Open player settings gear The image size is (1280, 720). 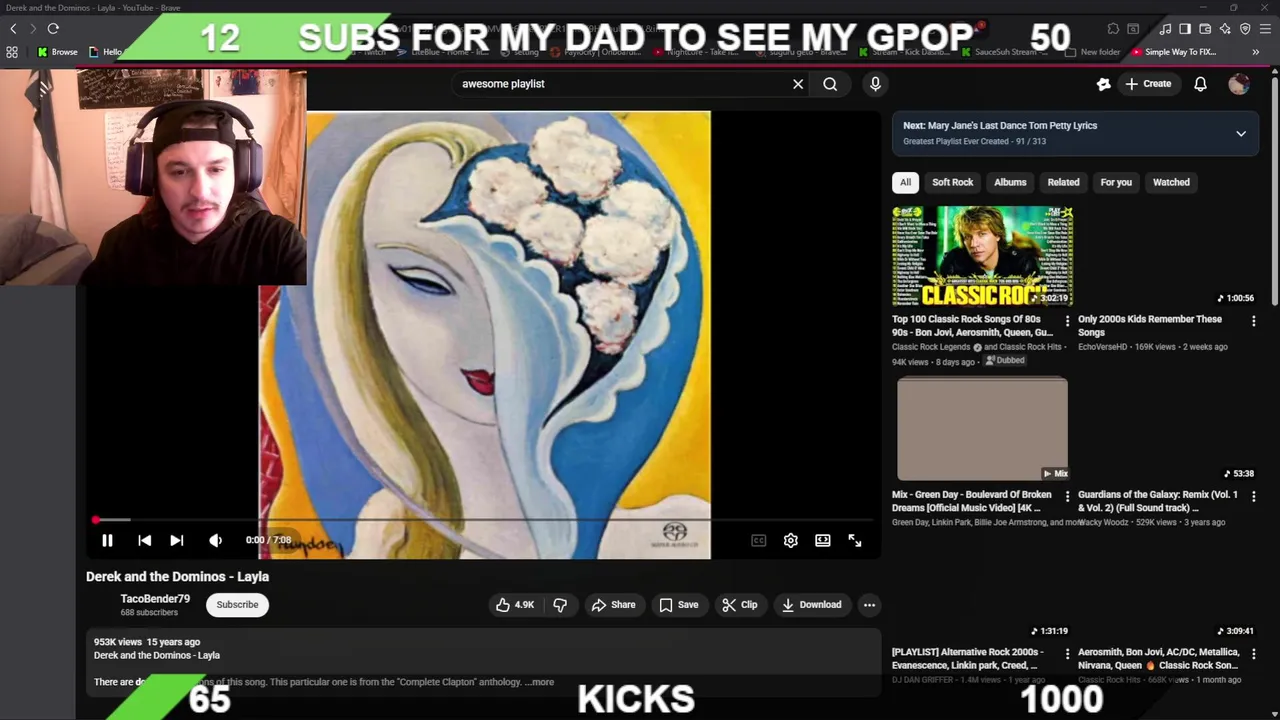[x=791, y=540]
